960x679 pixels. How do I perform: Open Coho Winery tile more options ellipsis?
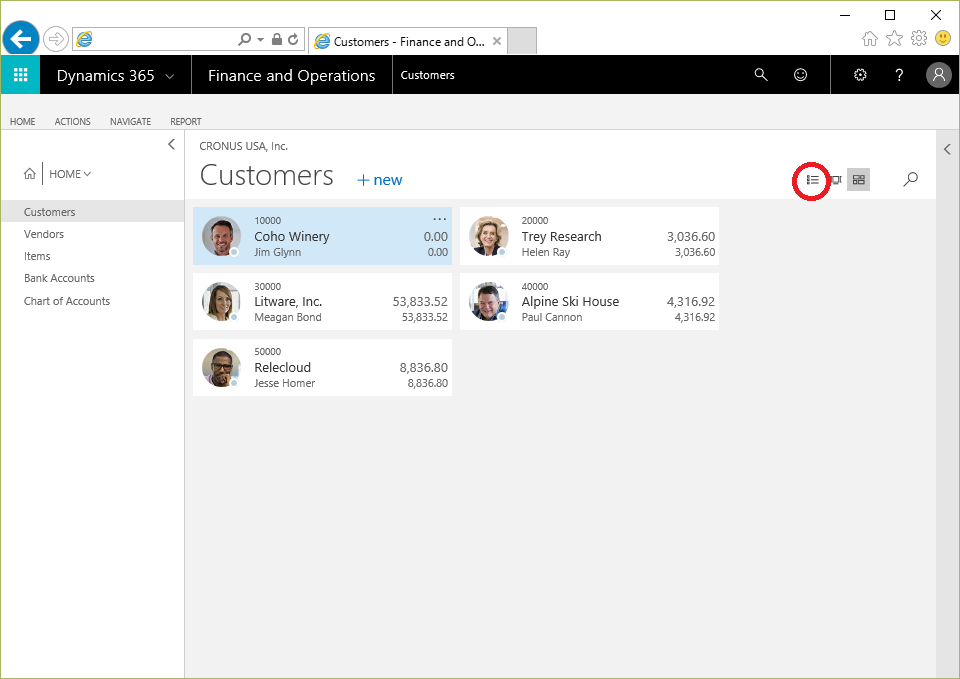pos(440,219)
